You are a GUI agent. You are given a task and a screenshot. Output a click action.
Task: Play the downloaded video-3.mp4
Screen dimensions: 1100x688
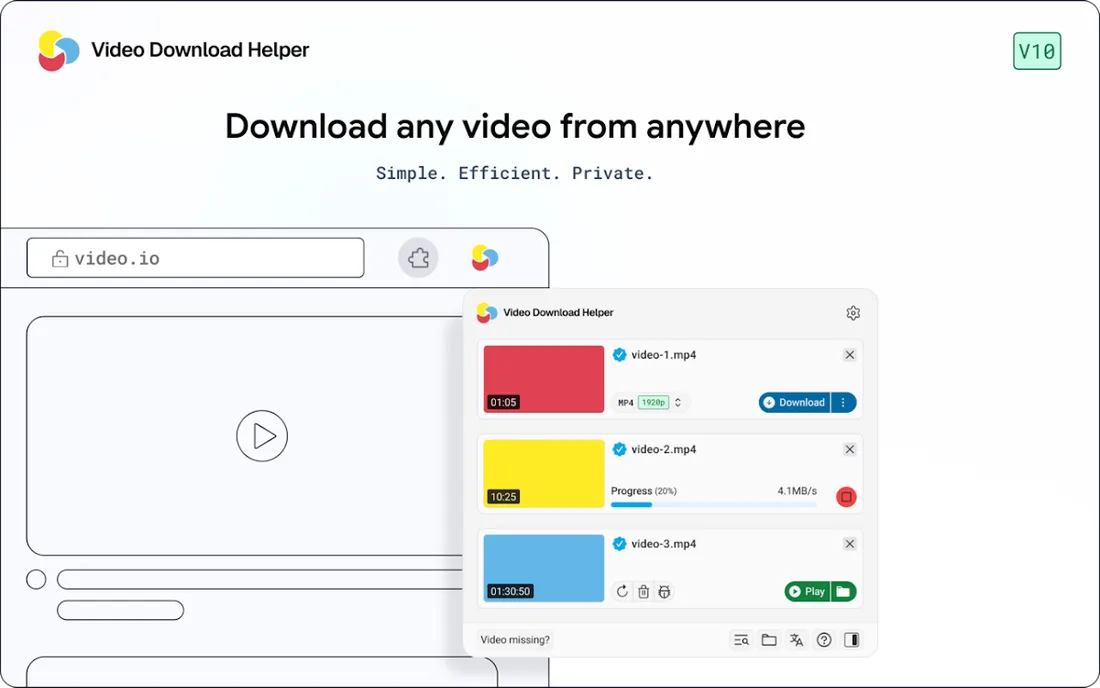pyautogui.click(x=807, y=592)
